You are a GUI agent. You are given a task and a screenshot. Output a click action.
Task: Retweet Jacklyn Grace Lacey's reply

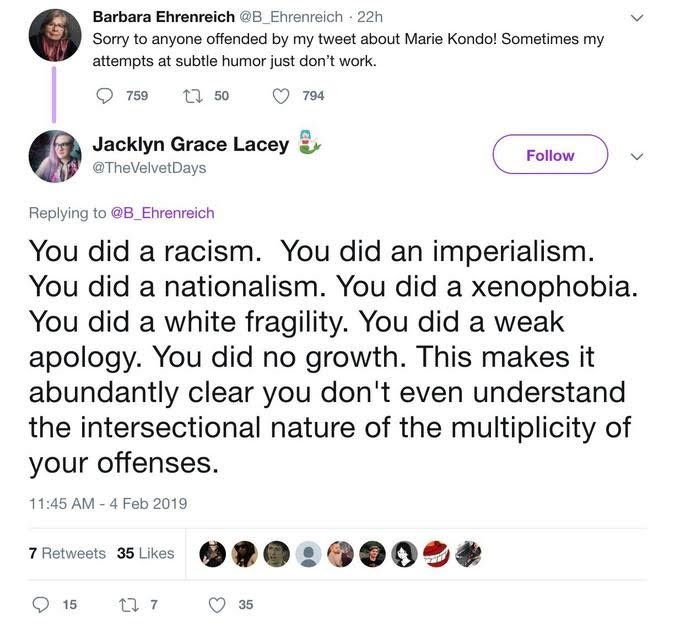pyautogui.click(x=129, y=604)
